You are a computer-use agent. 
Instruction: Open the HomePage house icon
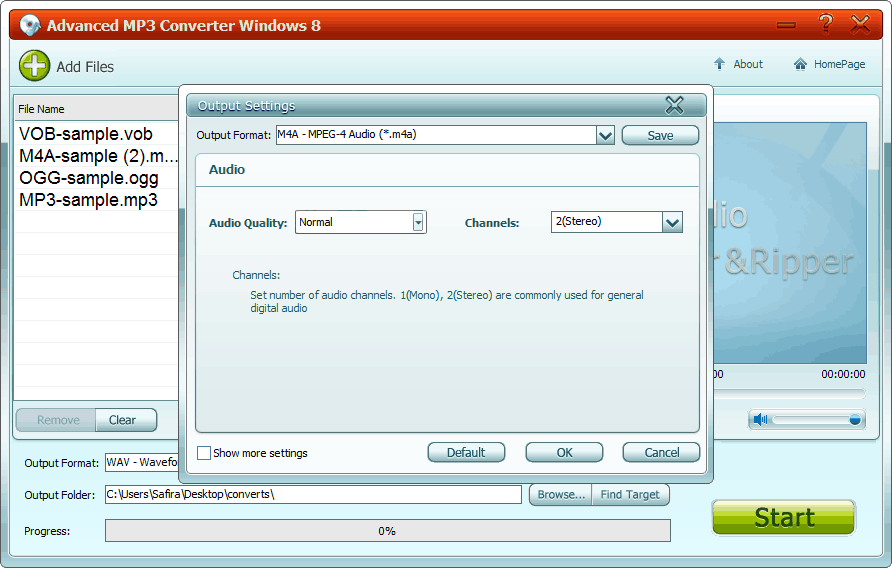tap(800, 64)
